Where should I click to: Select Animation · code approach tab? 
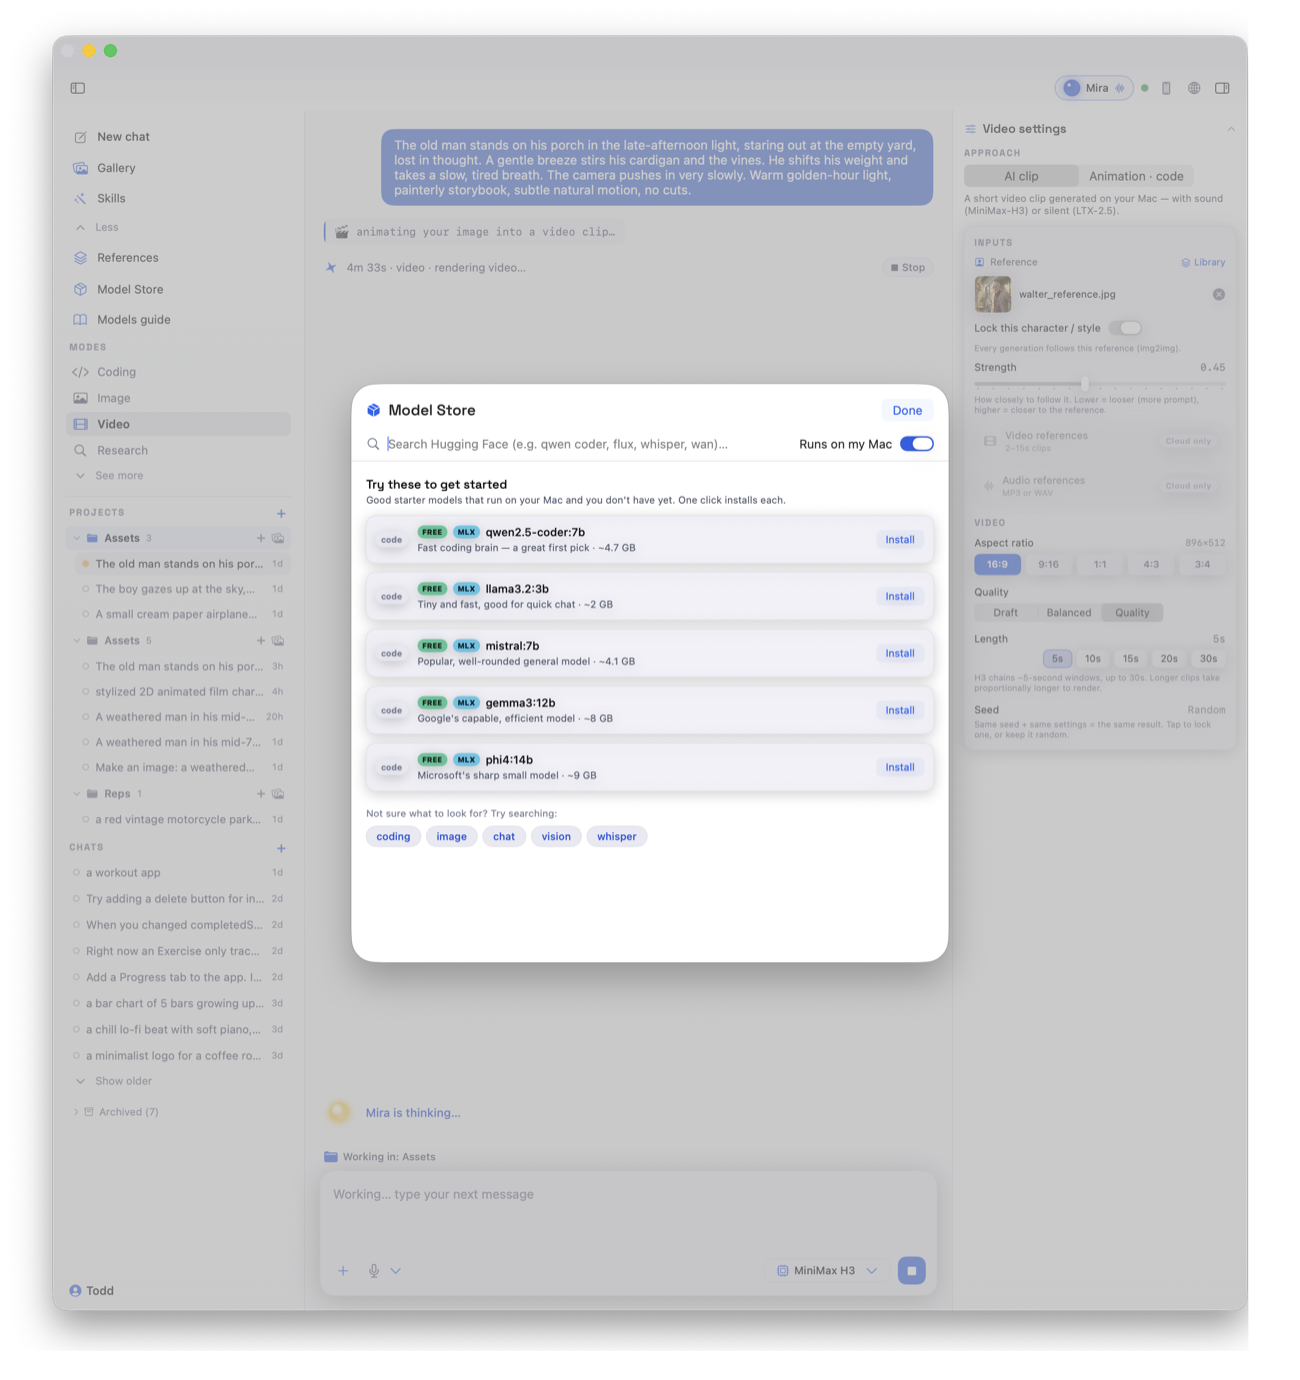pyautogui.click(x=1136, y=176)
